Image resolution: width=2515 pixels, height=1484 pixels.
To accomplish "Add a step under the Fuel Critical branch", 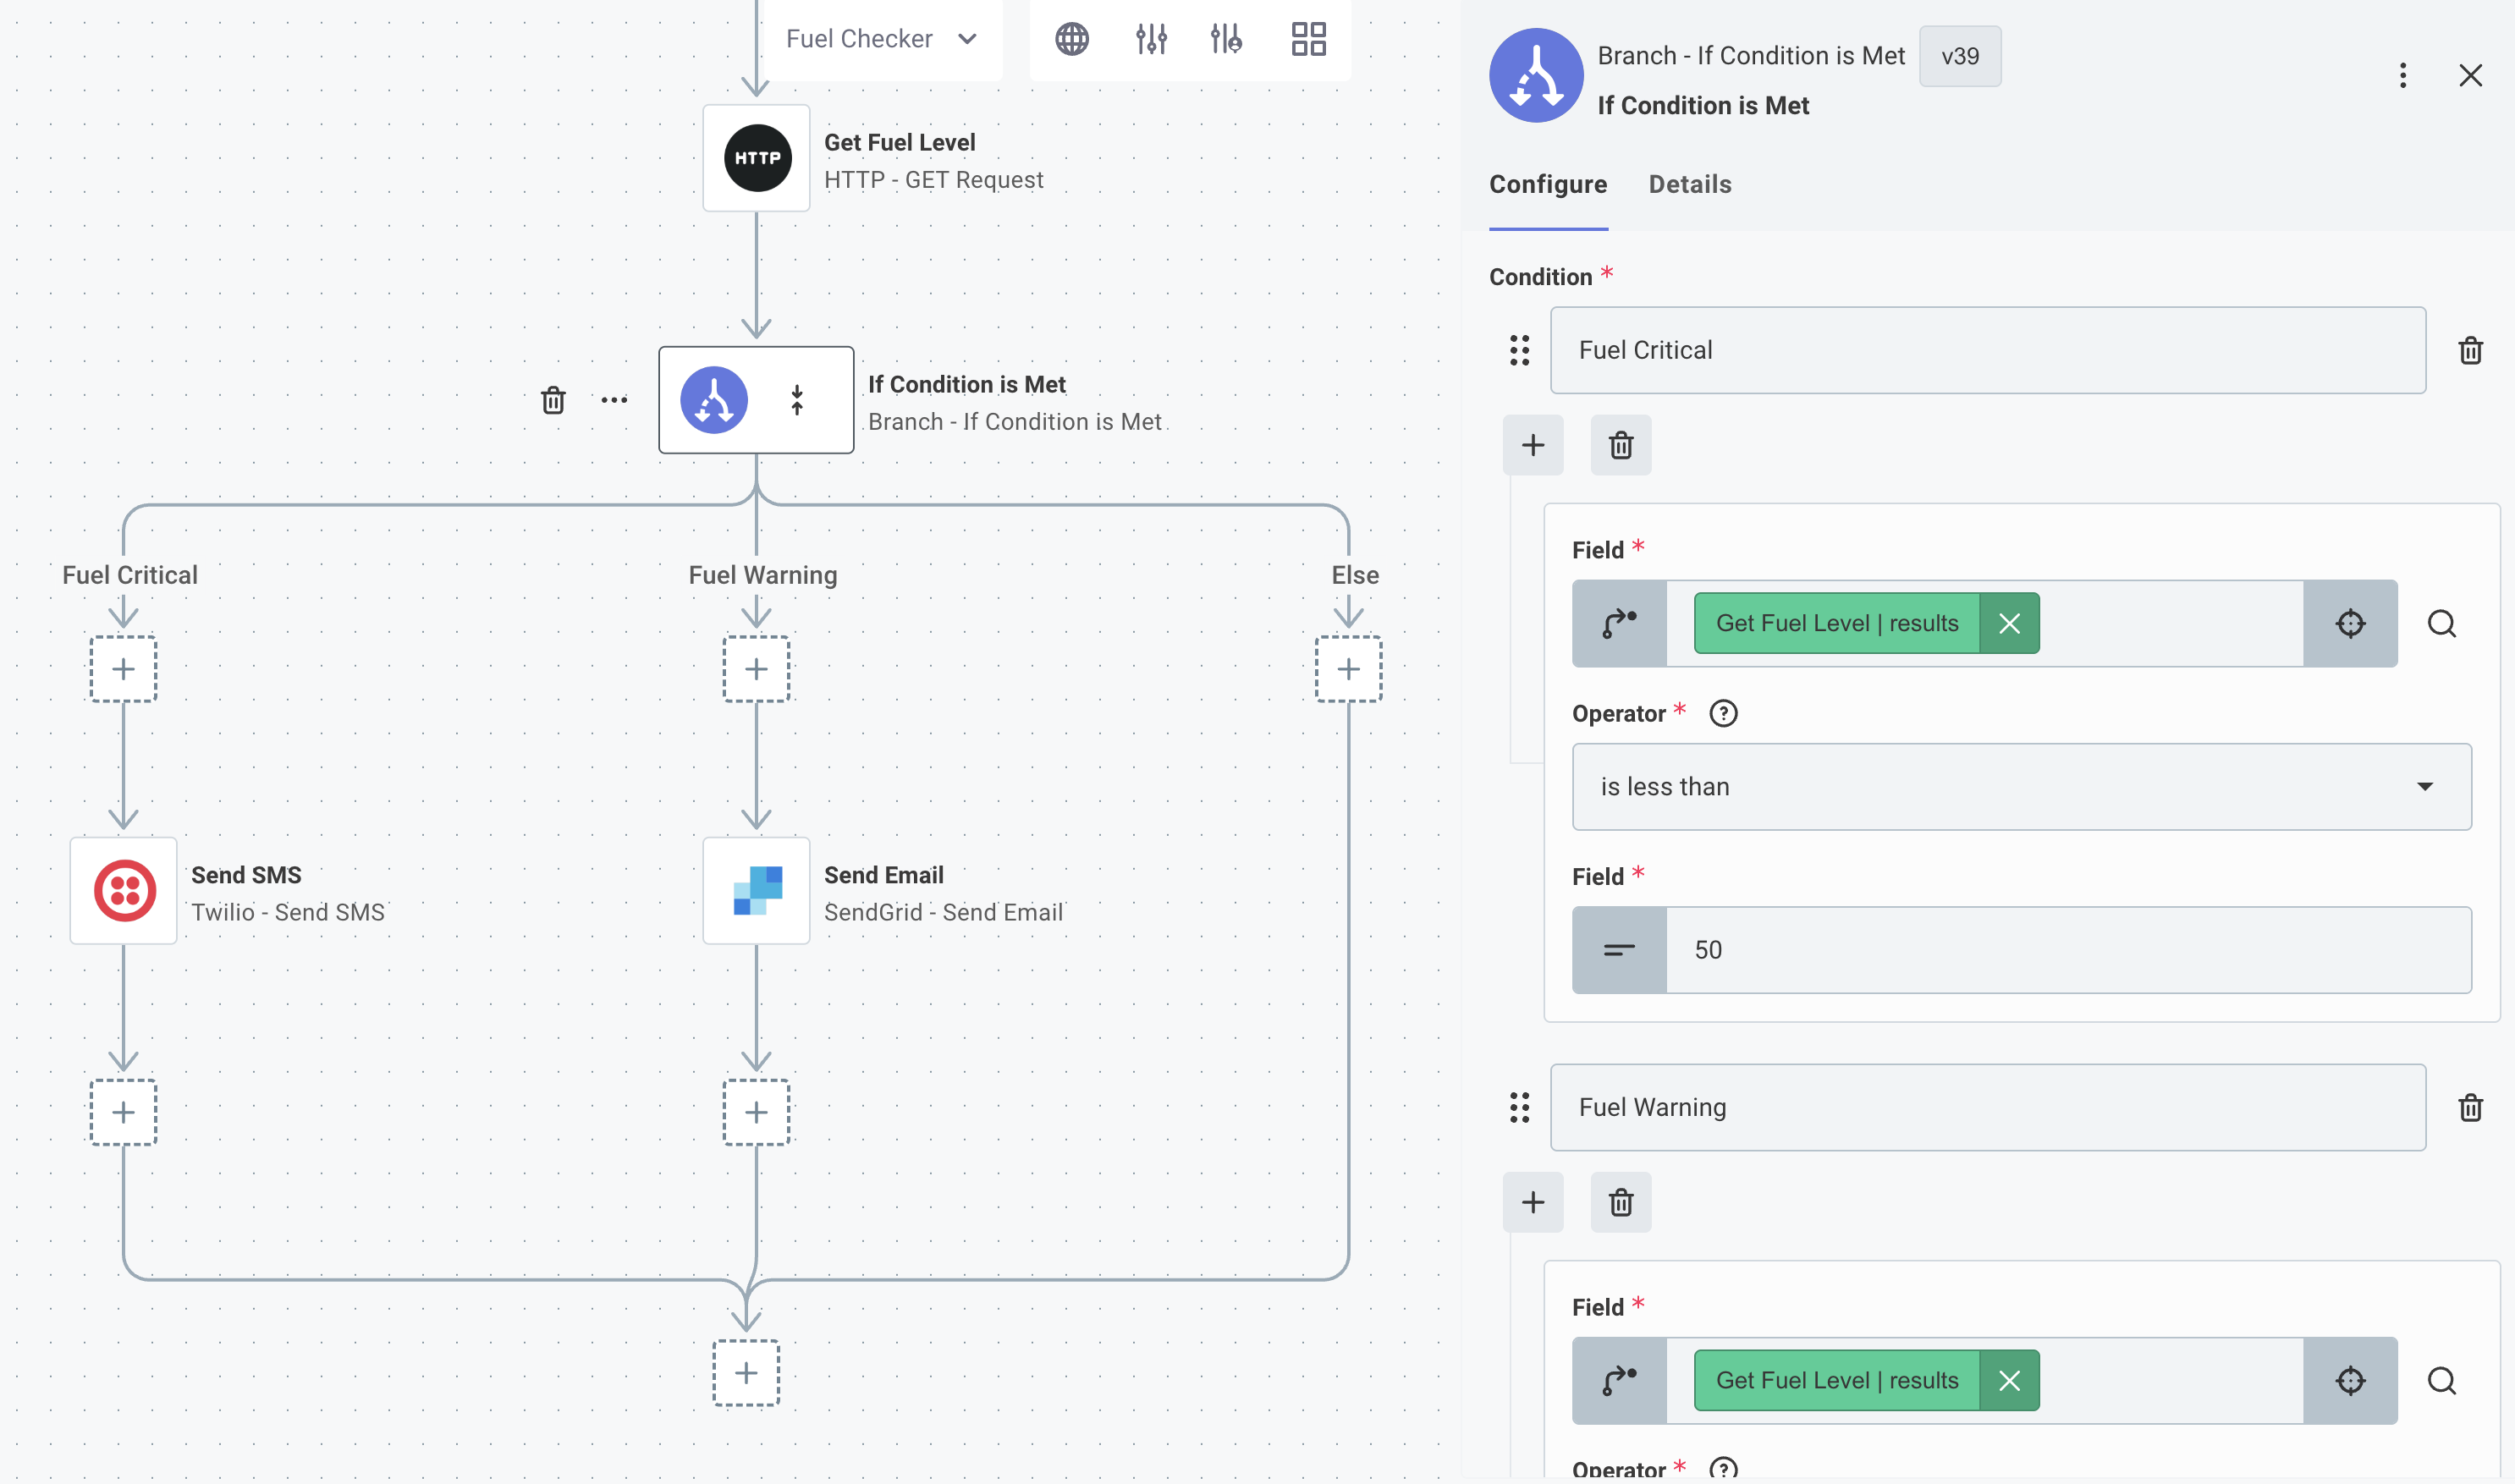I will [x=123, y=669].
